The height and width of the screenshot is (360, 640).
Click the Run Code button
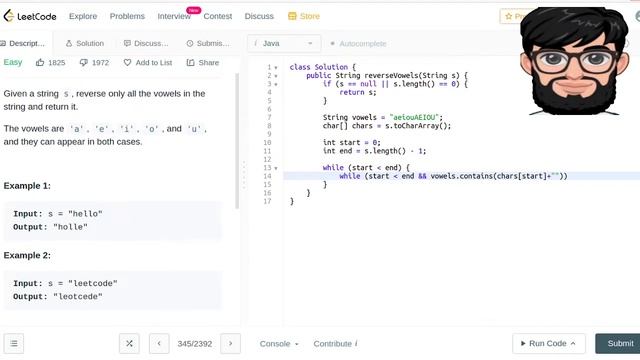[x=549, y=344]
